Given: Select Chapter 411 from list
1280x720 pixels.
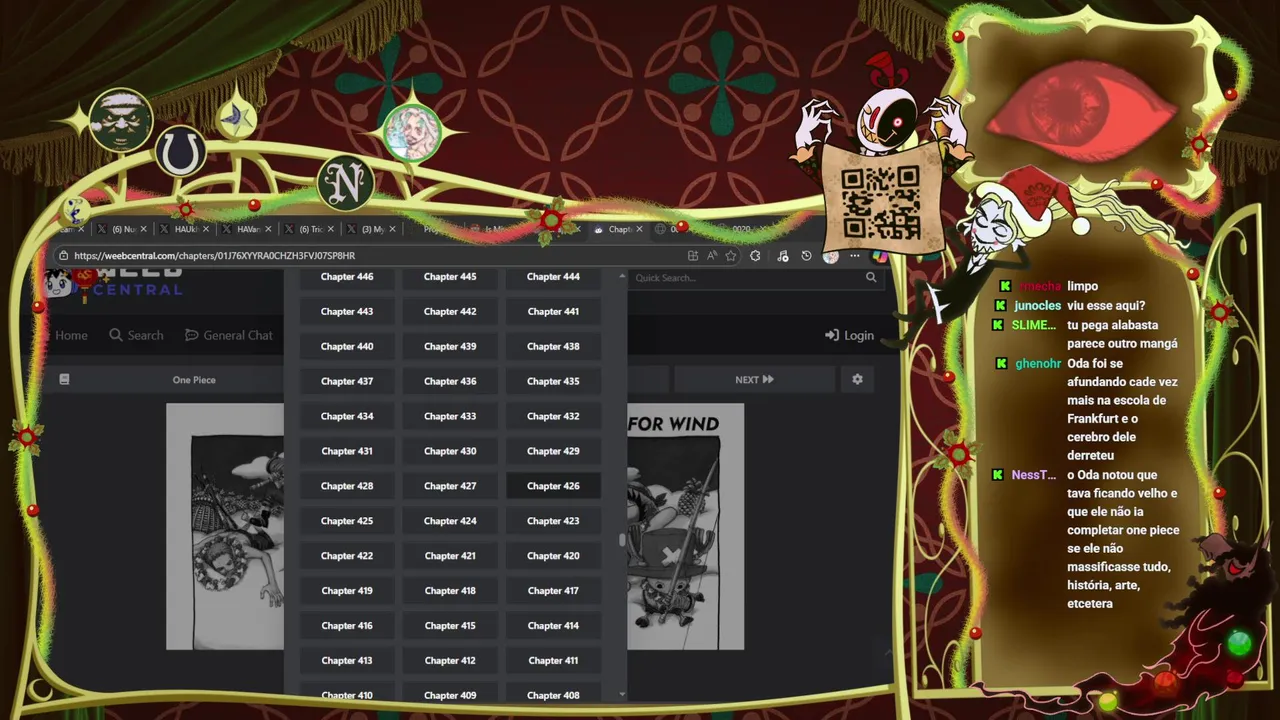Looking at the screenshot, I should 553,661.
